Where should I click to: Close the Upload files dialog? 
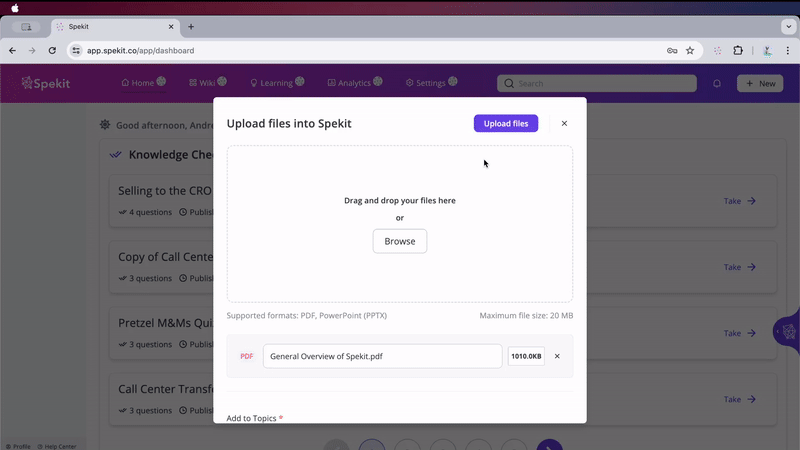[564, 123]
